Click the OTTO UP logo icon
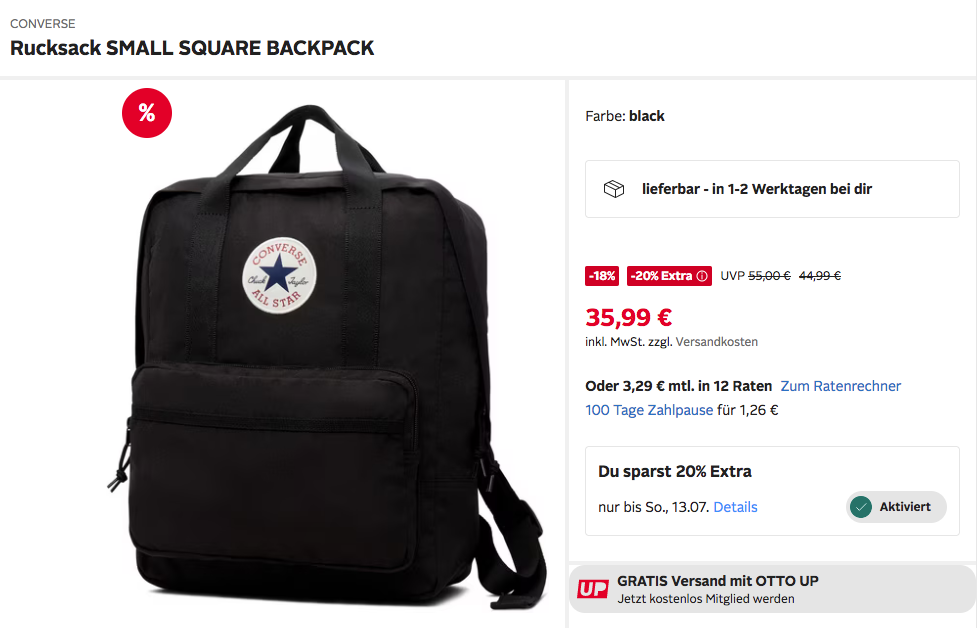The height and width of the screenshot is (628, 977). pos(592,589)
